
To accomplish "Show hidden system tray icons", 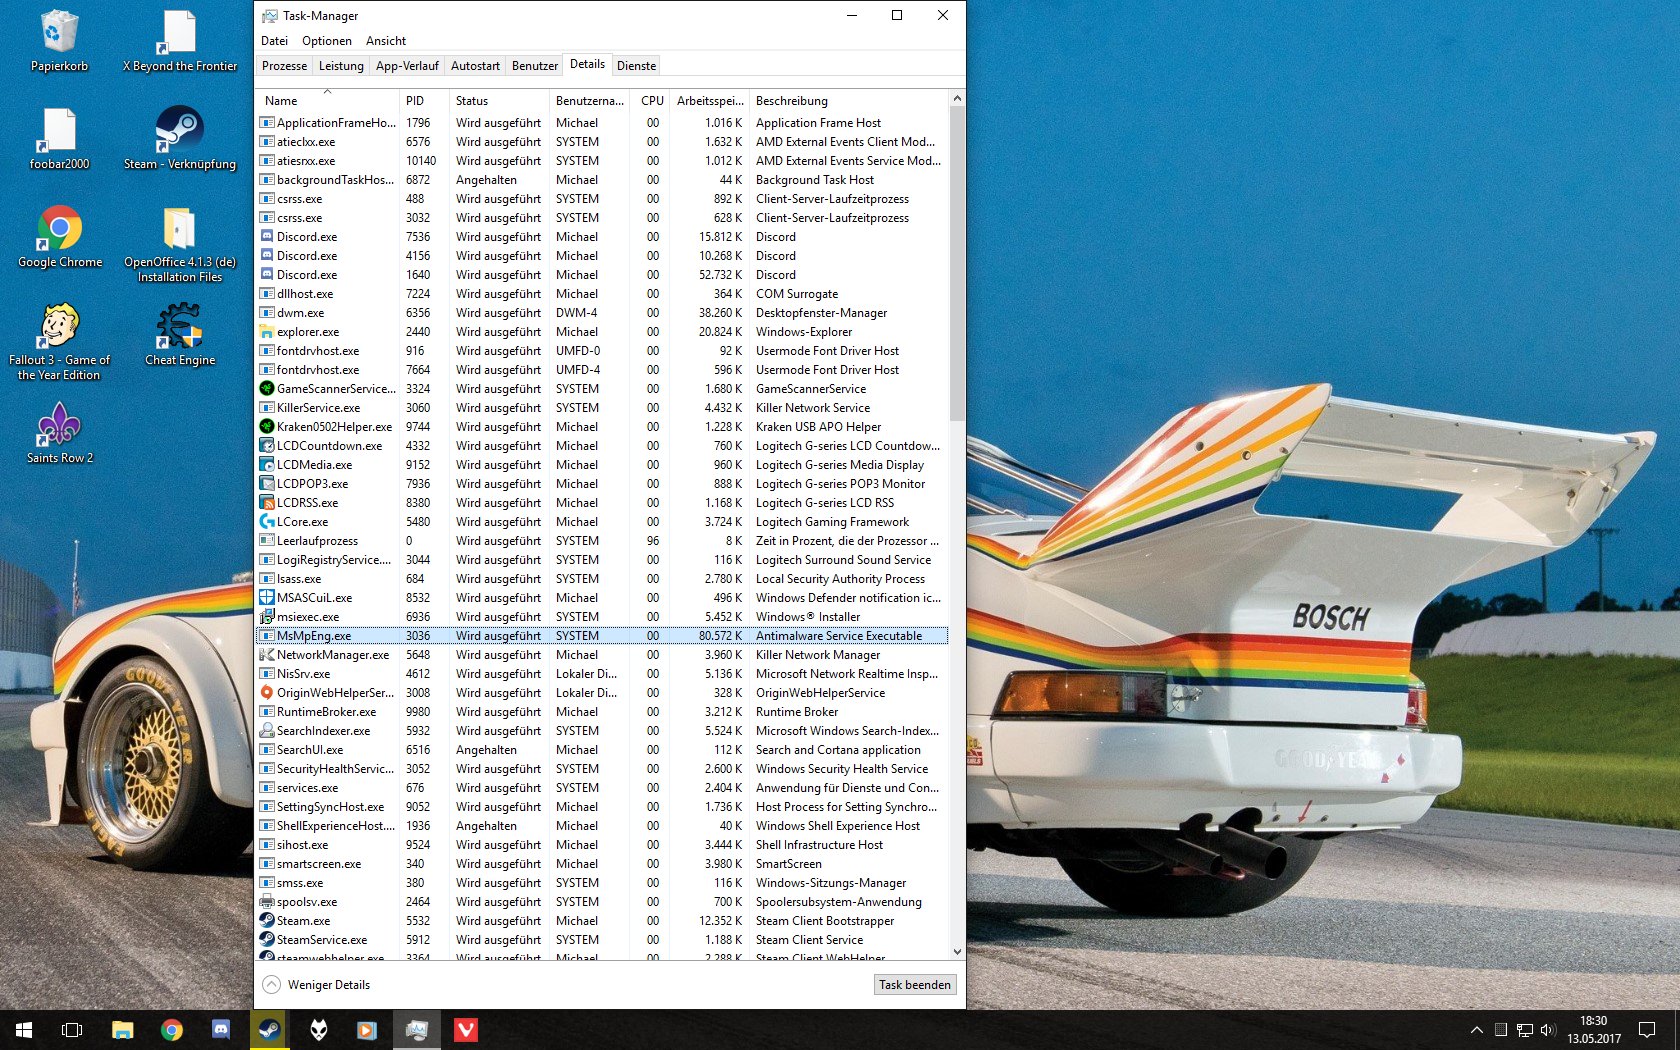I will coord(1476,1029).
